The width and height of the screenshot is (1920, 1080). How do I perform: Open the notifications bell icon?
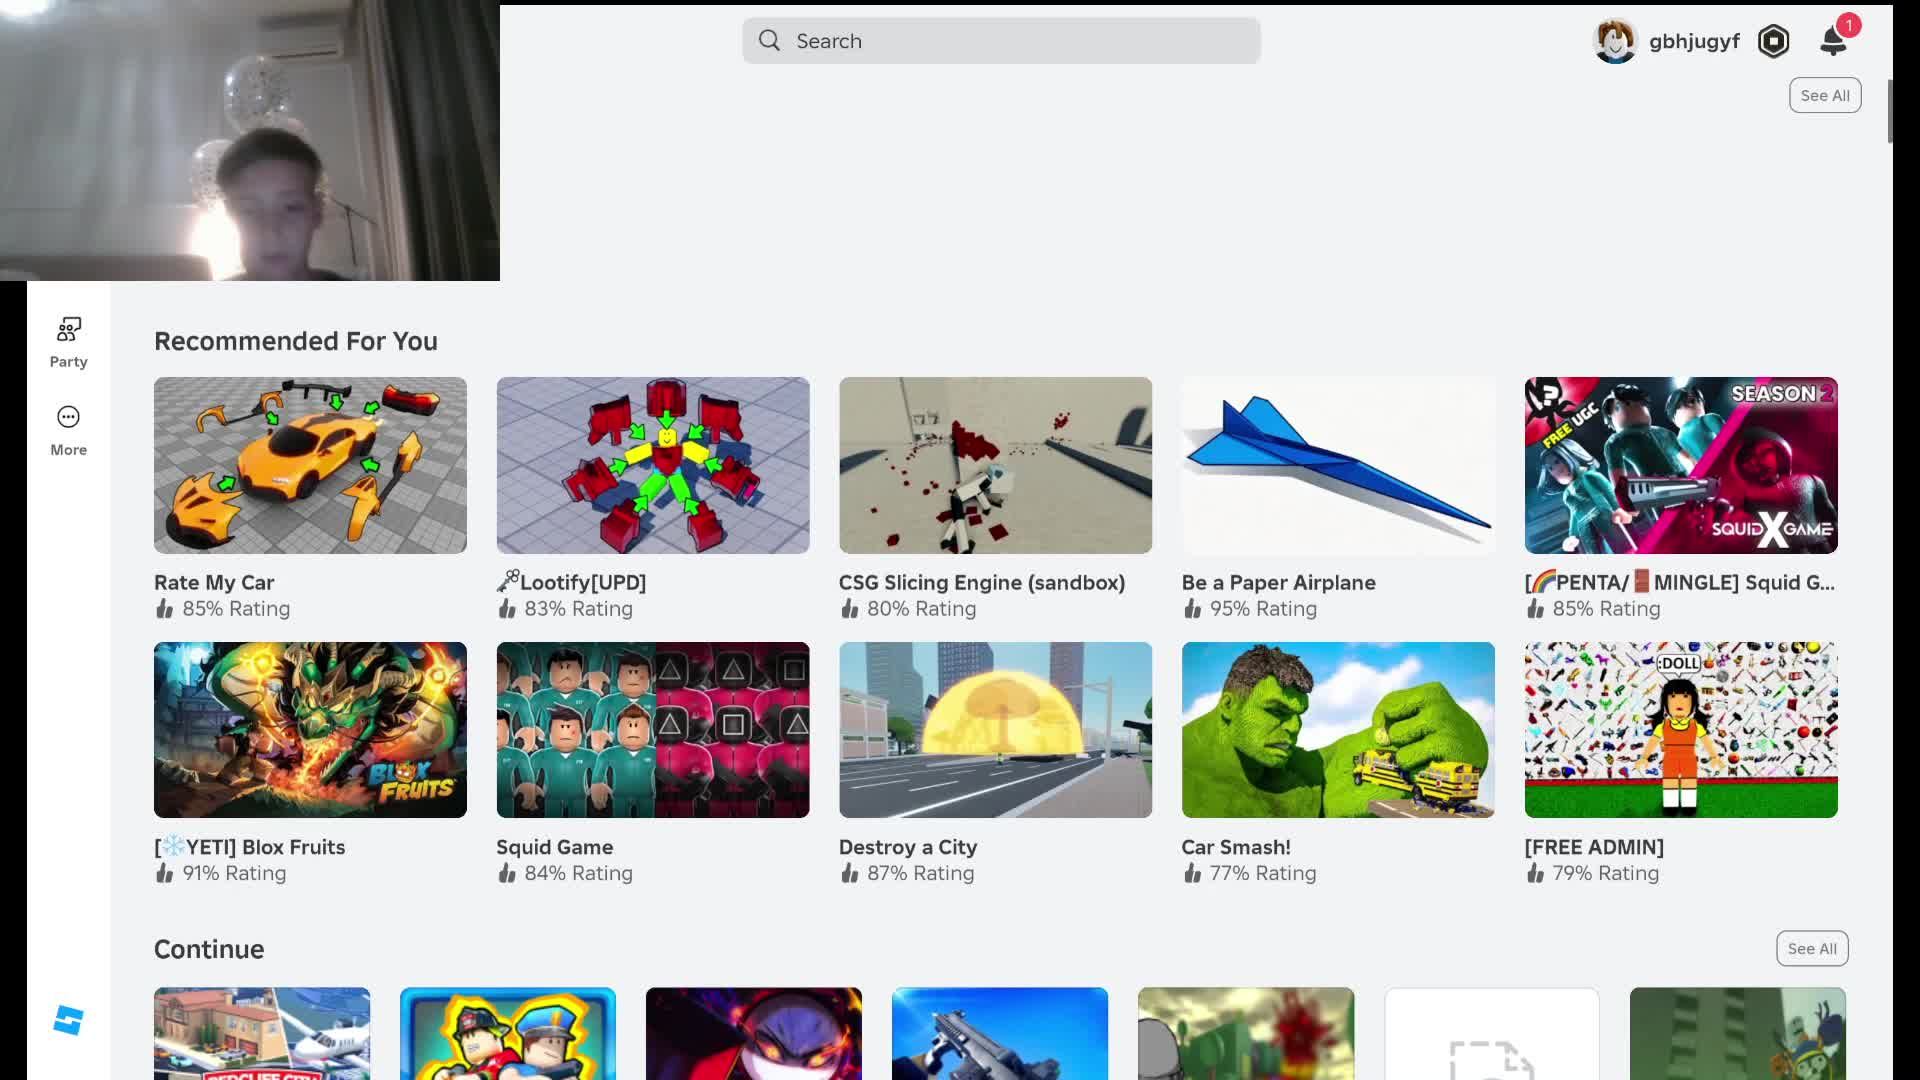[1833, 41]
